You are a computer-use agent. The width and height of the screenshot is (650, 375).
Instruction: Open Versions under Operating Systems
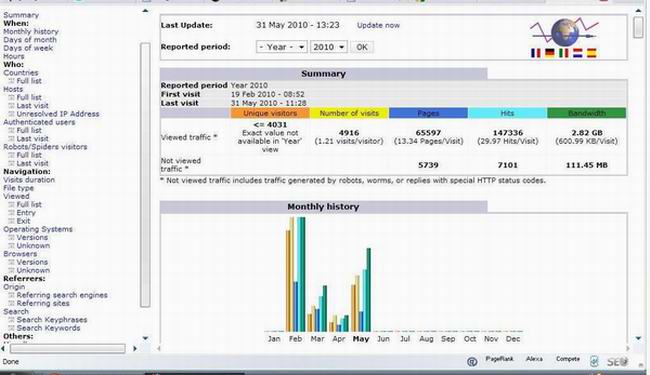click(x=32, y=237)
